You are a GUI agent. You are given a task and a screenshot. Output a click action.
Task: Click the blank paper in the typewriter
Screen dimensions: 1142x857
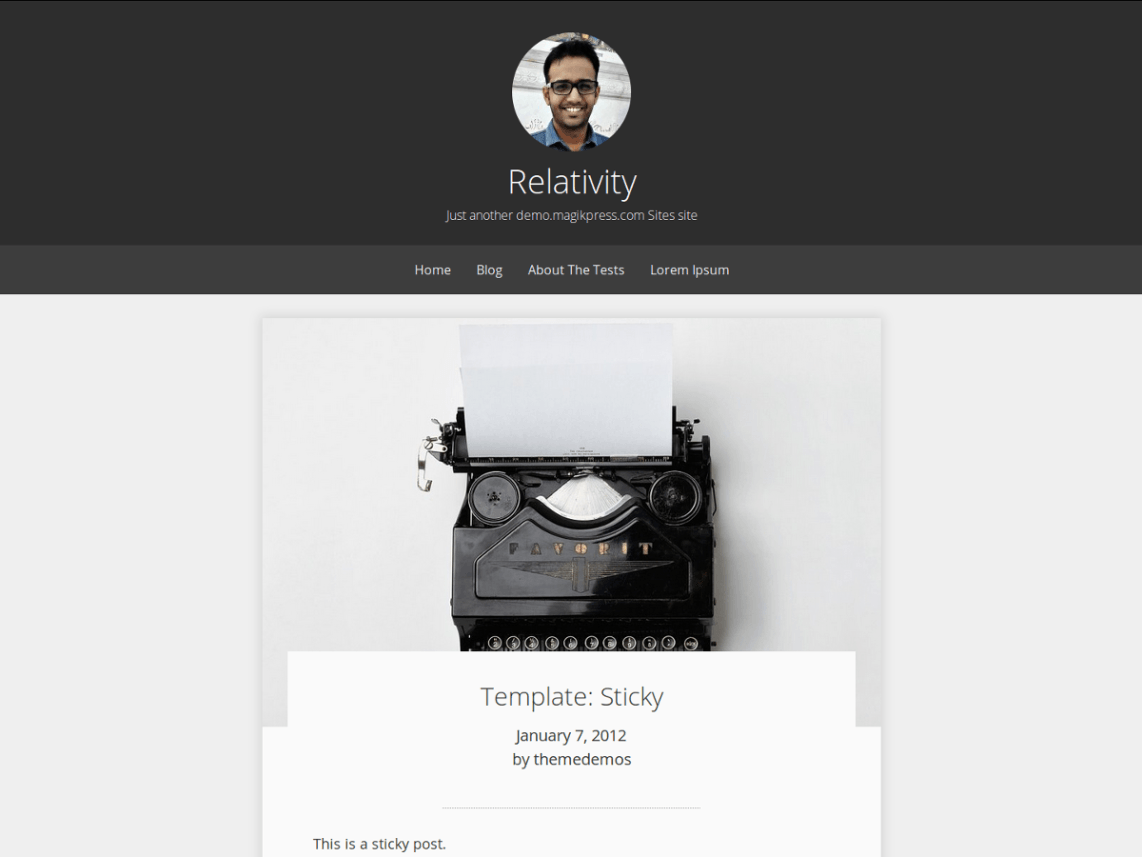567,390
